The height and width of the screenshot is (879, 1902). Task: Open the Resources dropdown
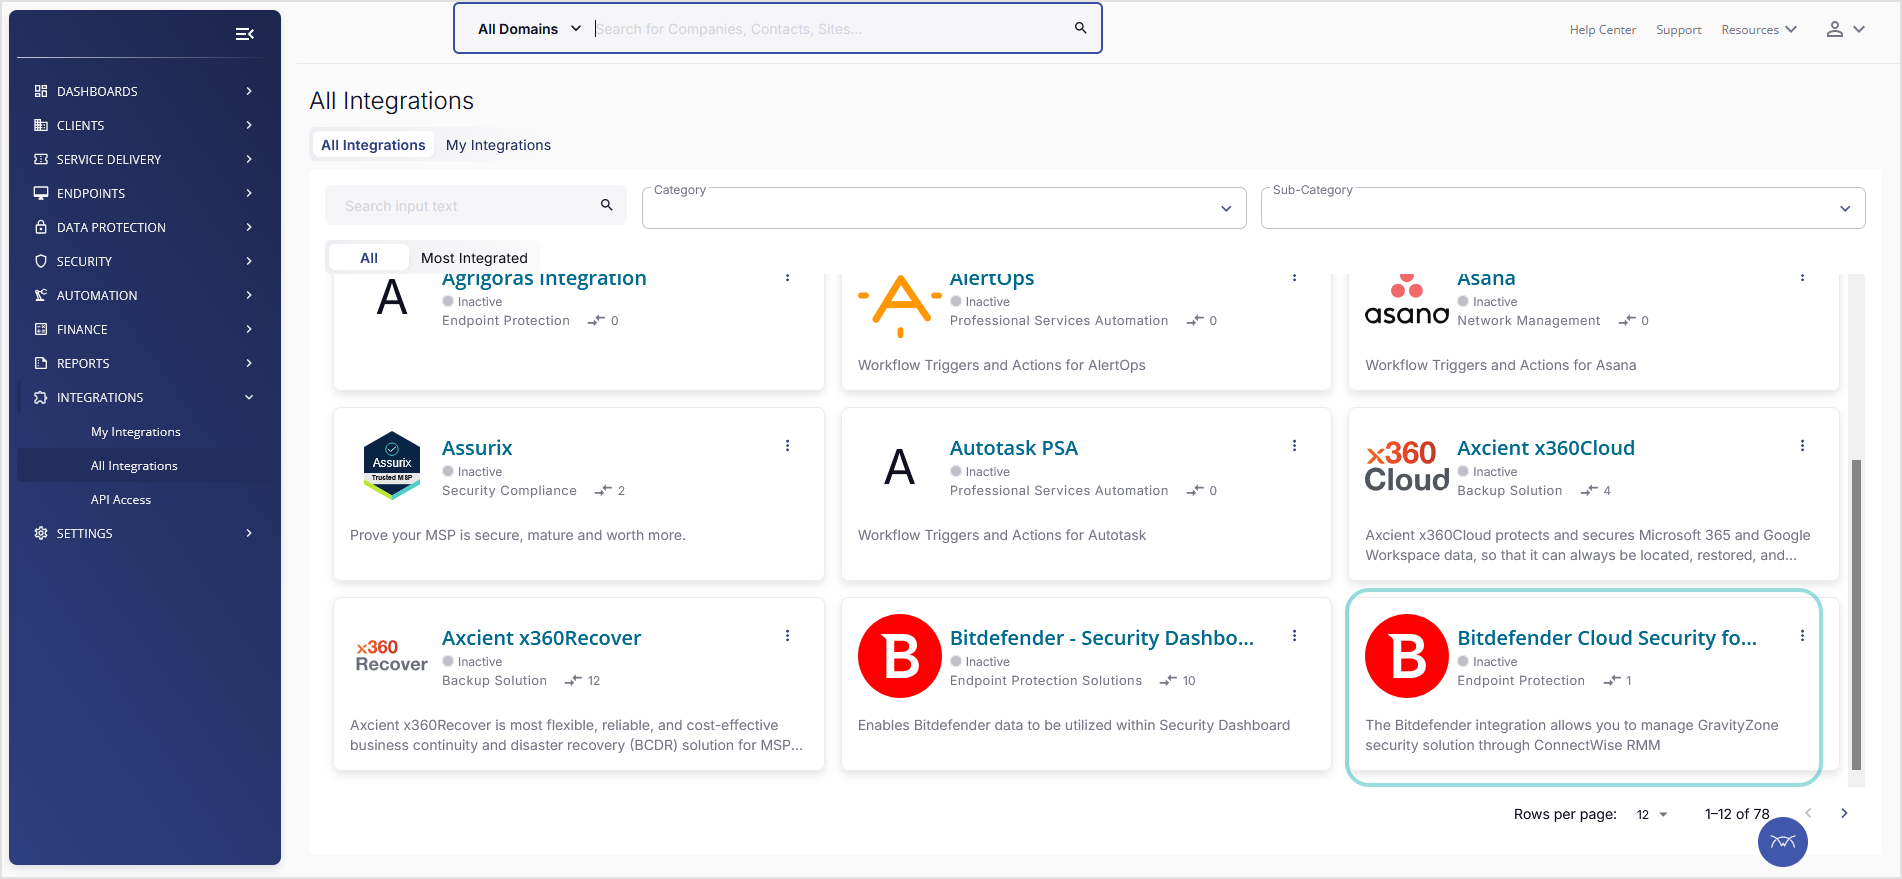pyautogui.click(x=1759, y=30)
